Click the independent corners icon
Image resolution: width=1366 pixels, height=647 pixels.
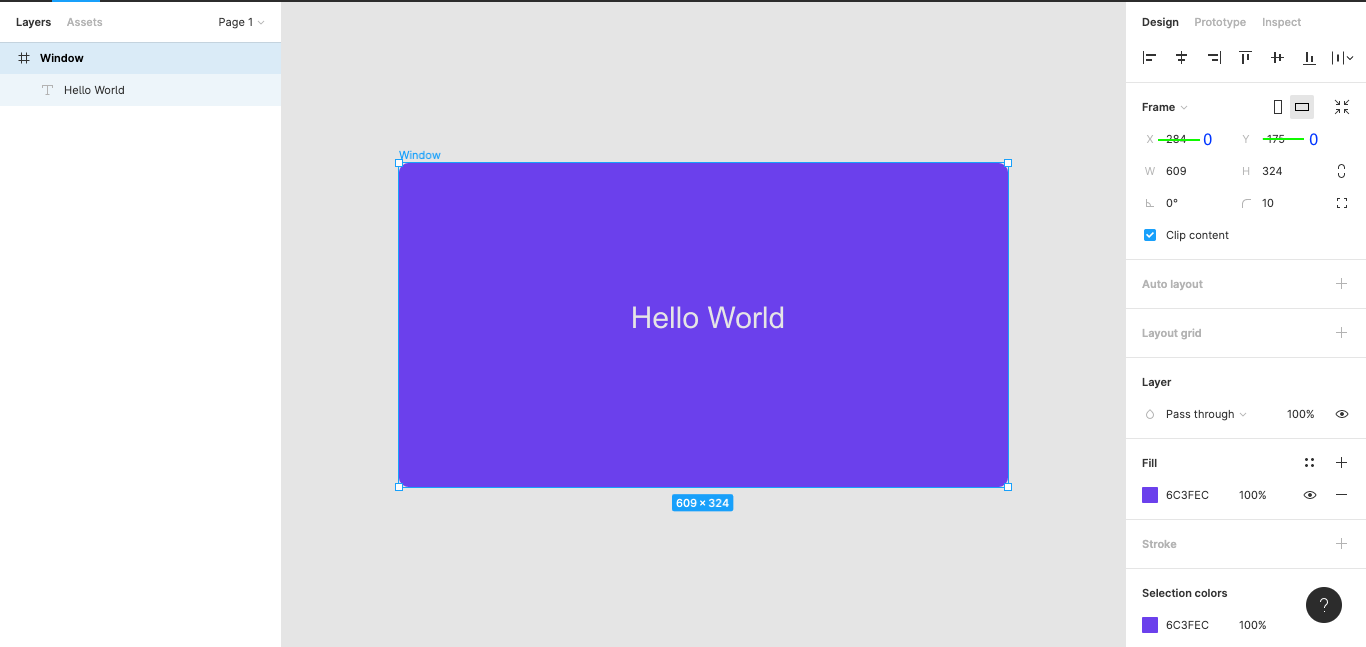(1341, 203)
